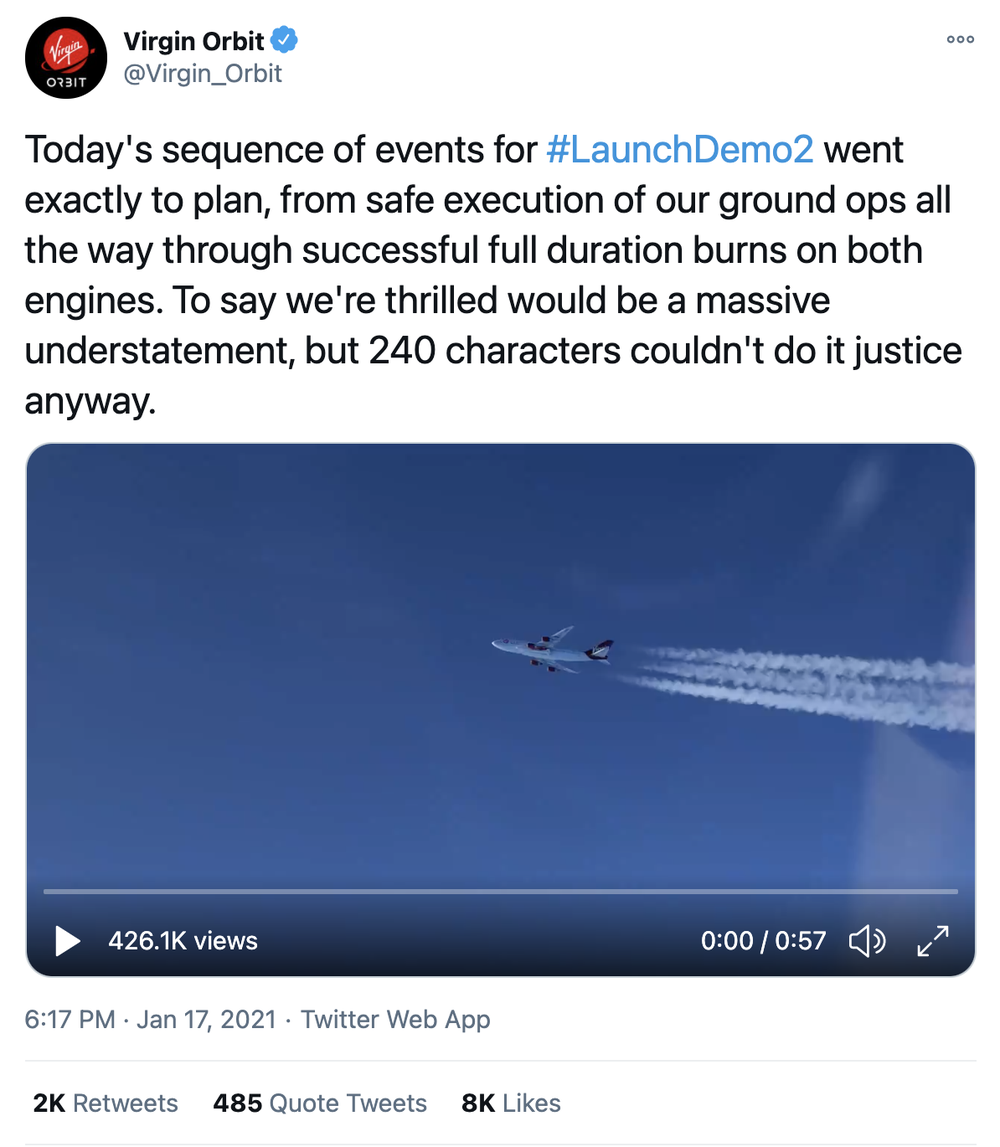Mute the video with the speaker icon
The image size is (1000, 1147).
point(866,940)
